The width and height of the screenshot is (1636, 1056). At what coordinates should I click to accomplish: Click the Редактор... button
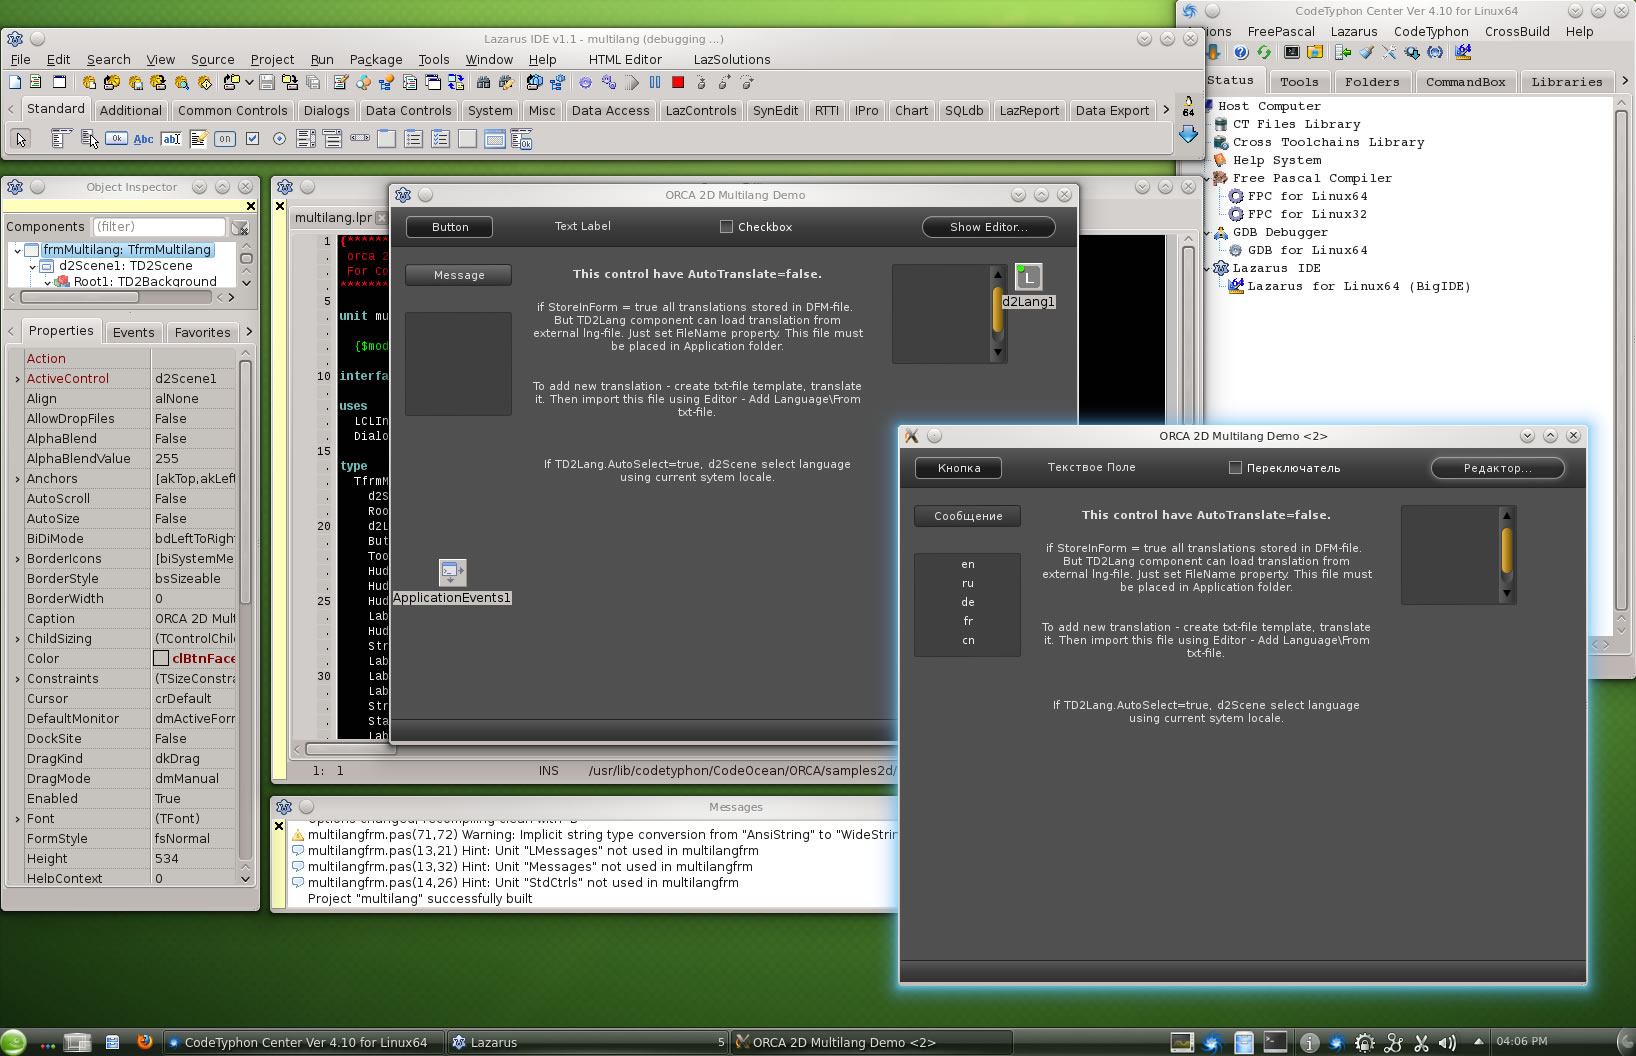[1497, 468]
